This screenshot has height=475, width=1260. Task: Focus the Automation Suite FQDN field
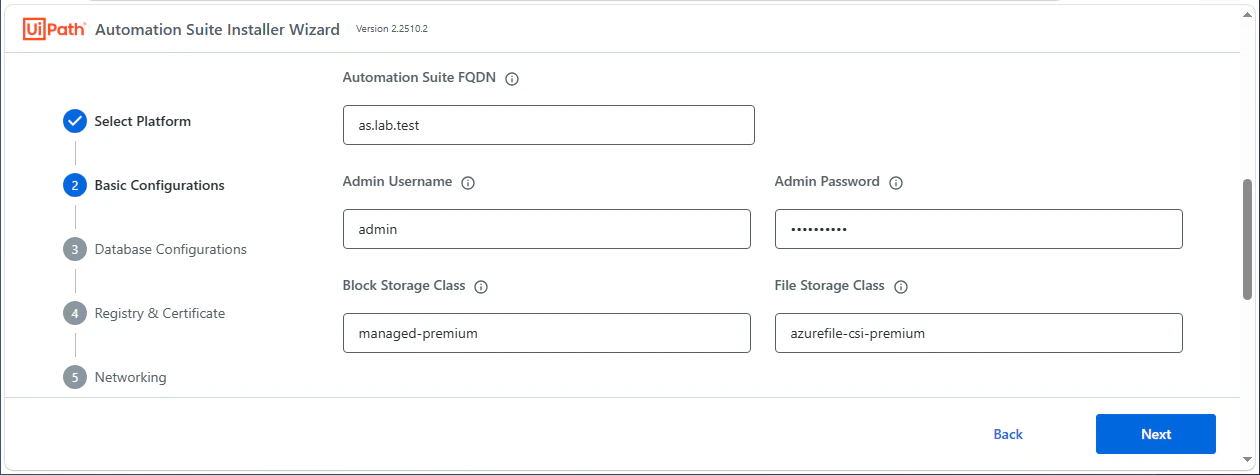548,125
